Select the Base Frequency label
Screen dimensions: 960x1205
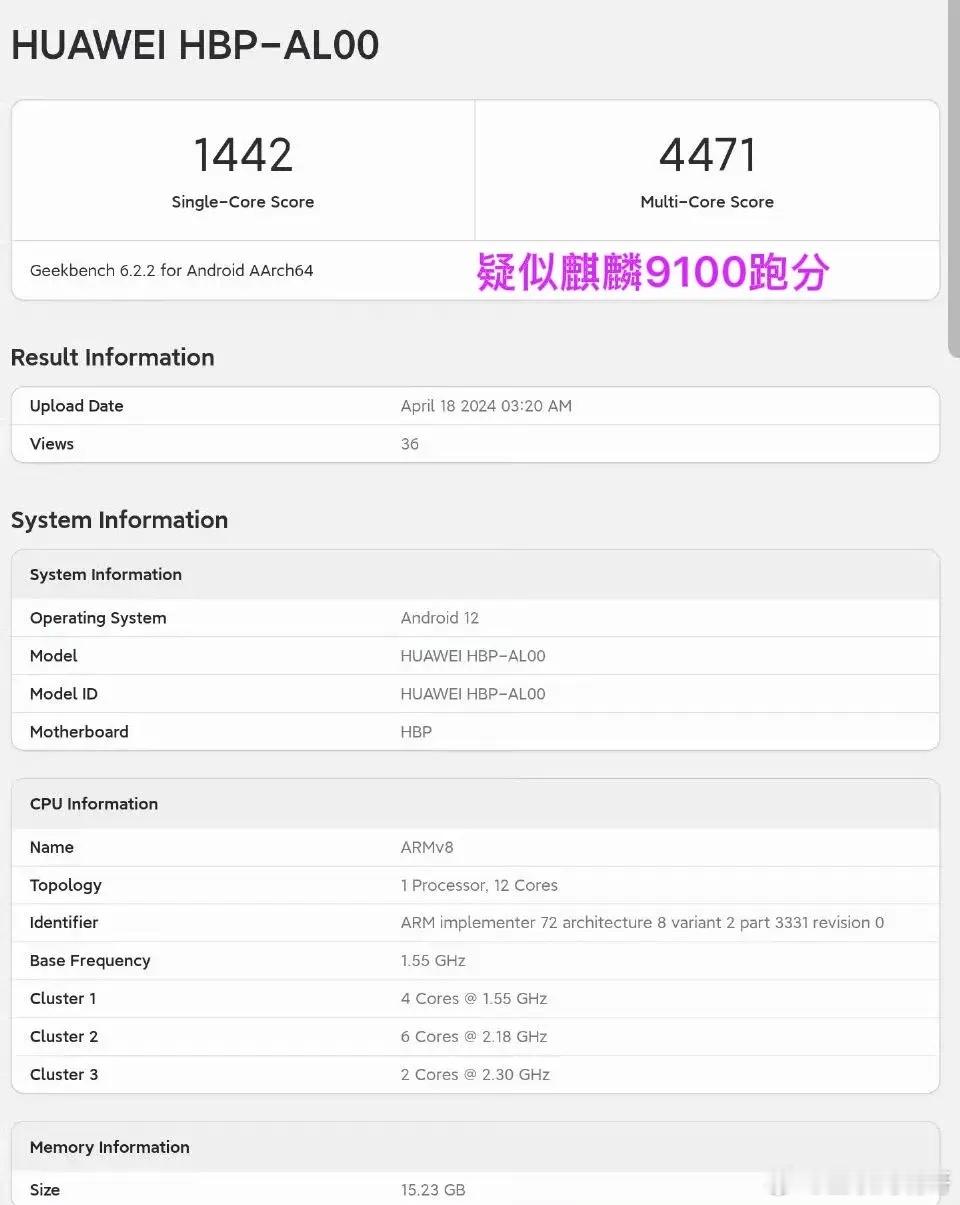[x=90, y=961]
